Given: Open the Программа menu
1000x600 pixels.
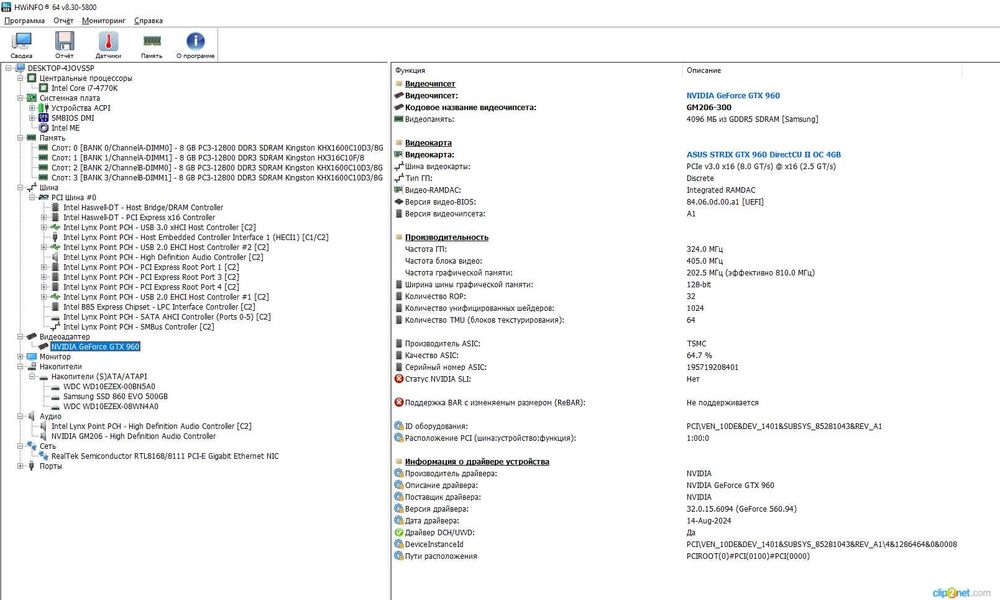Looking at the screenshot, I should pyautogui.click(x=24, y=20).
